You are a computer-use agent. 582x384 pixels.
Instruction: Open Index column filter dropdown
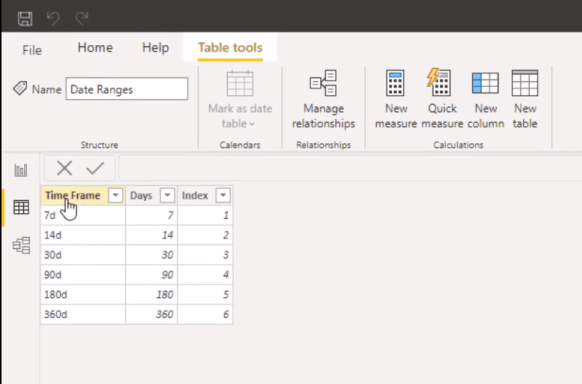click(223, 195)
